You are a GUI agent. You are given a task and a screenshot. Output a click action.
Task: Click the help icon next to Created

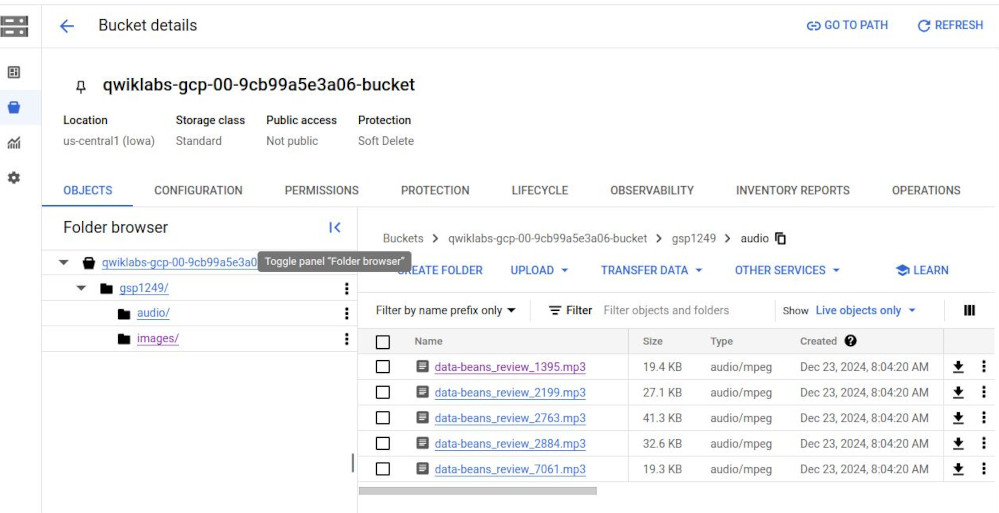pyautogui.click(x=850, y=341)
